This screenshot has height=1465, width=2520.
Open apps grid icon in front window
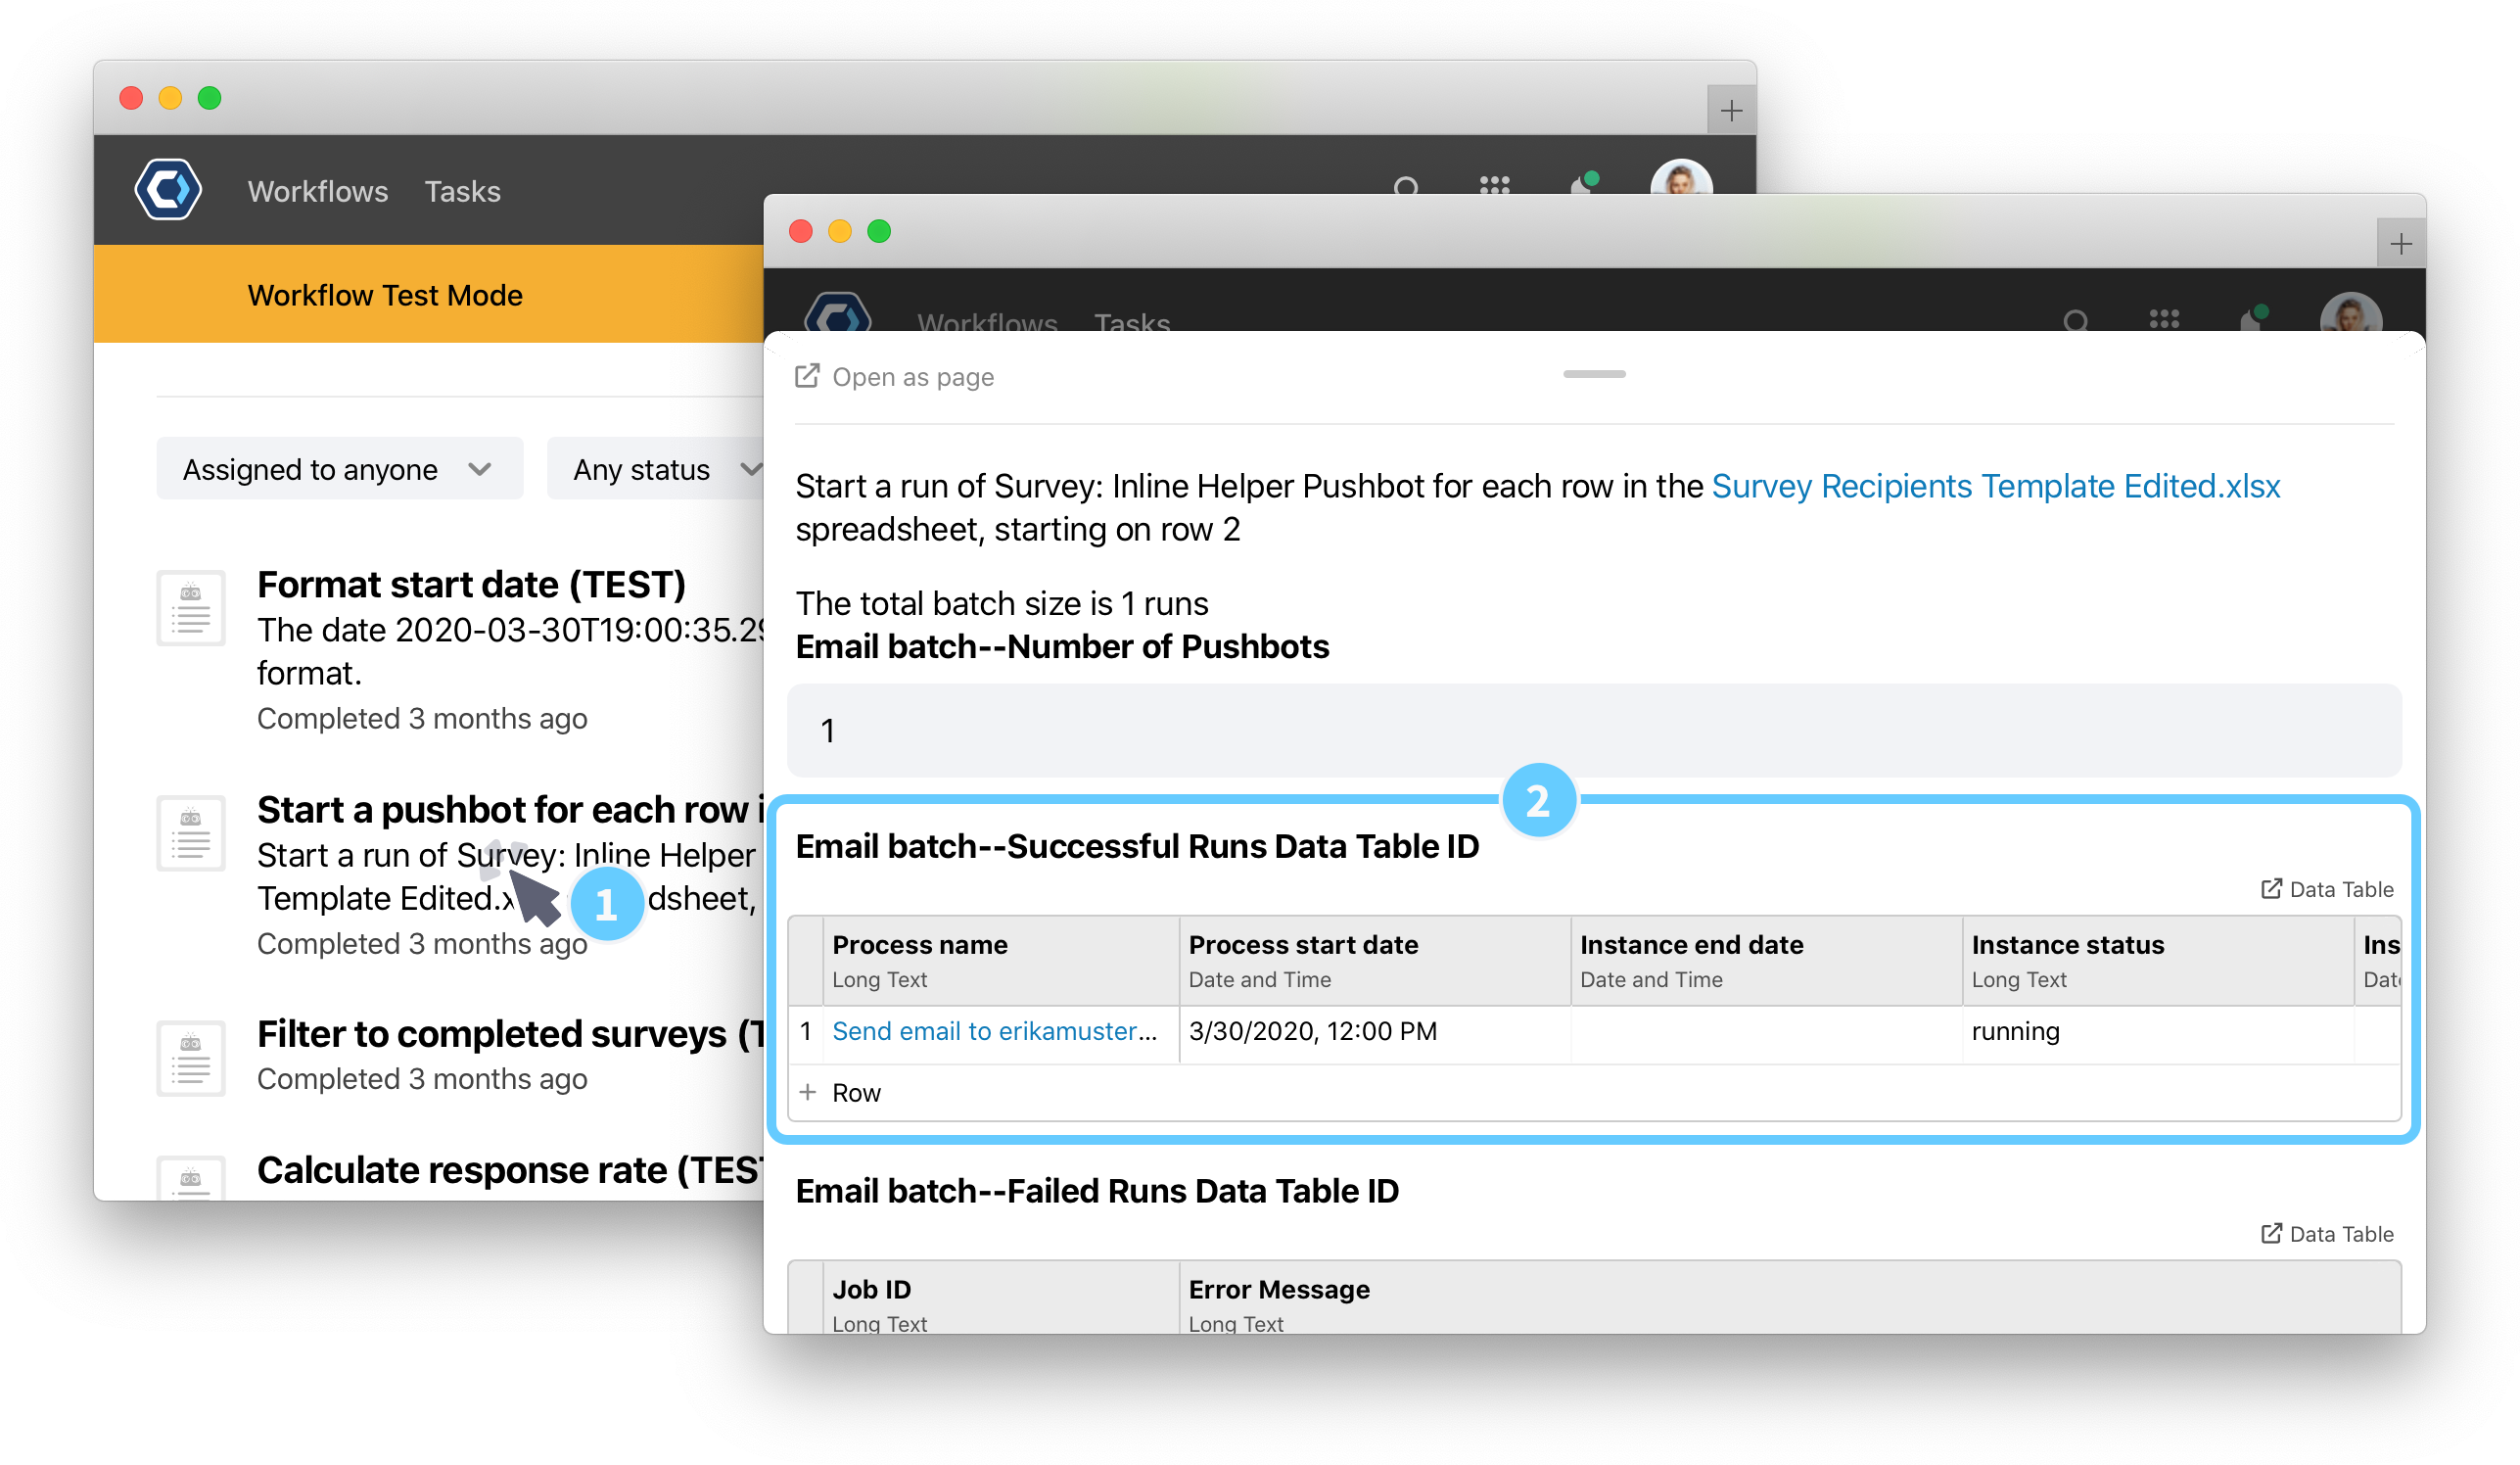tap(2163, 319)
